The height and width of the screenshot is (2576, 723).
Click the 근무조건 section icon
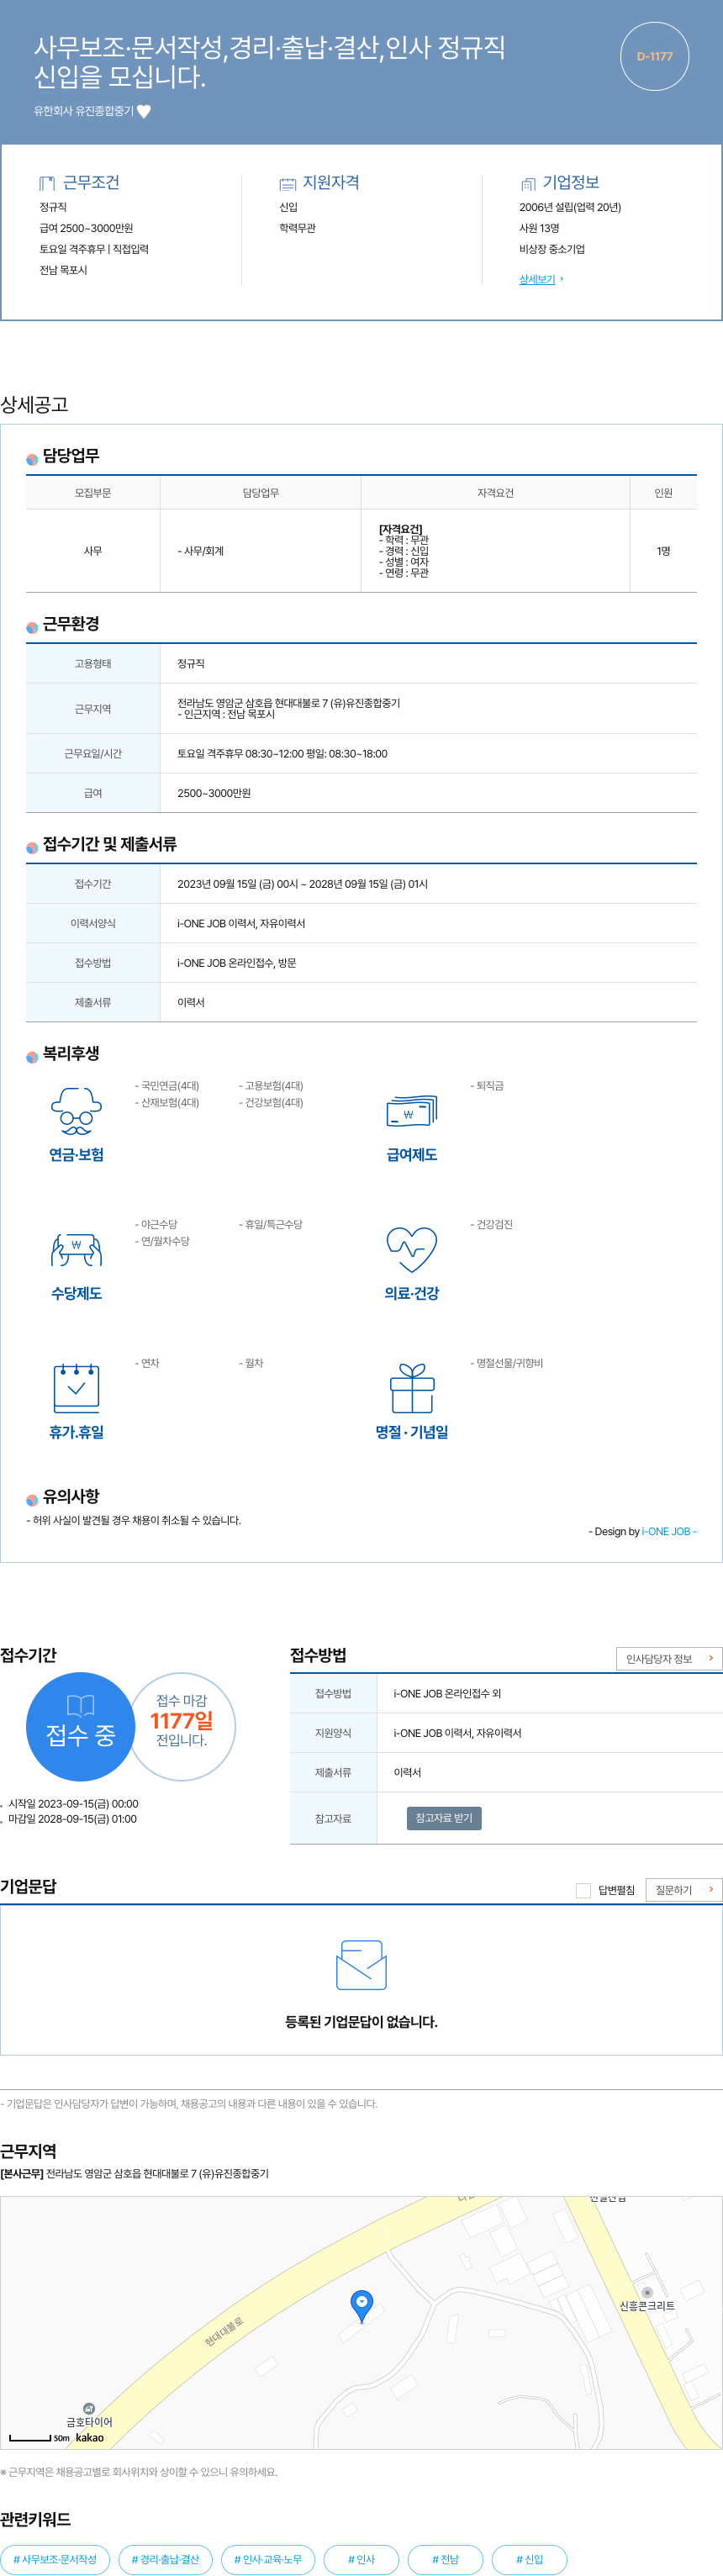click(x=47, y=183)
